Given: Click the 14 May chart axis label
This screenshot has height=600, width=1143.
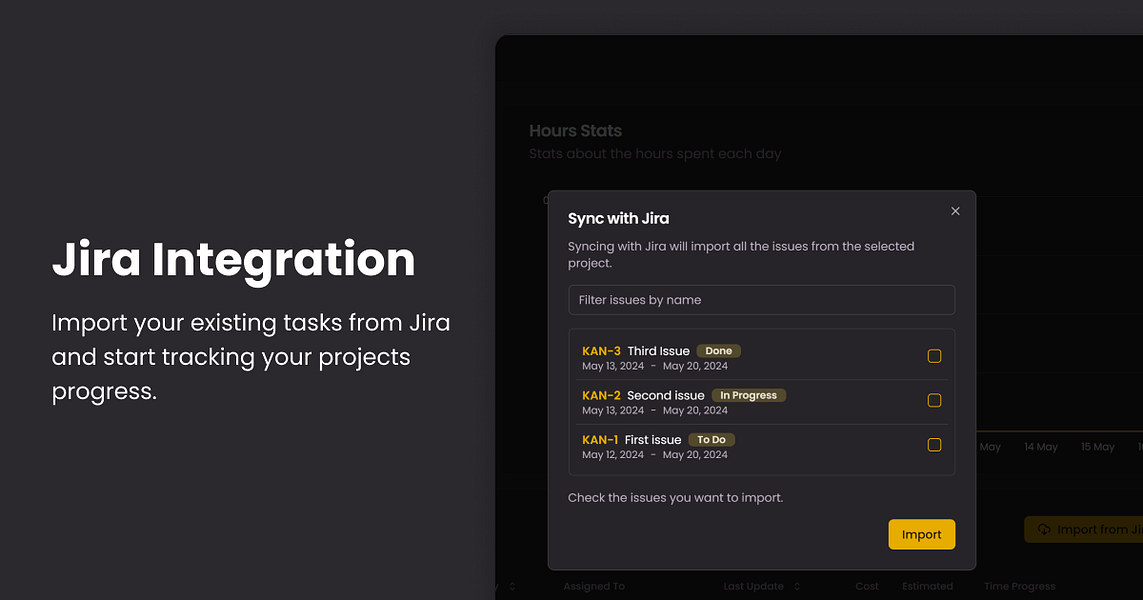Looking at the screenshot, I should click(x=1040, y=447).
